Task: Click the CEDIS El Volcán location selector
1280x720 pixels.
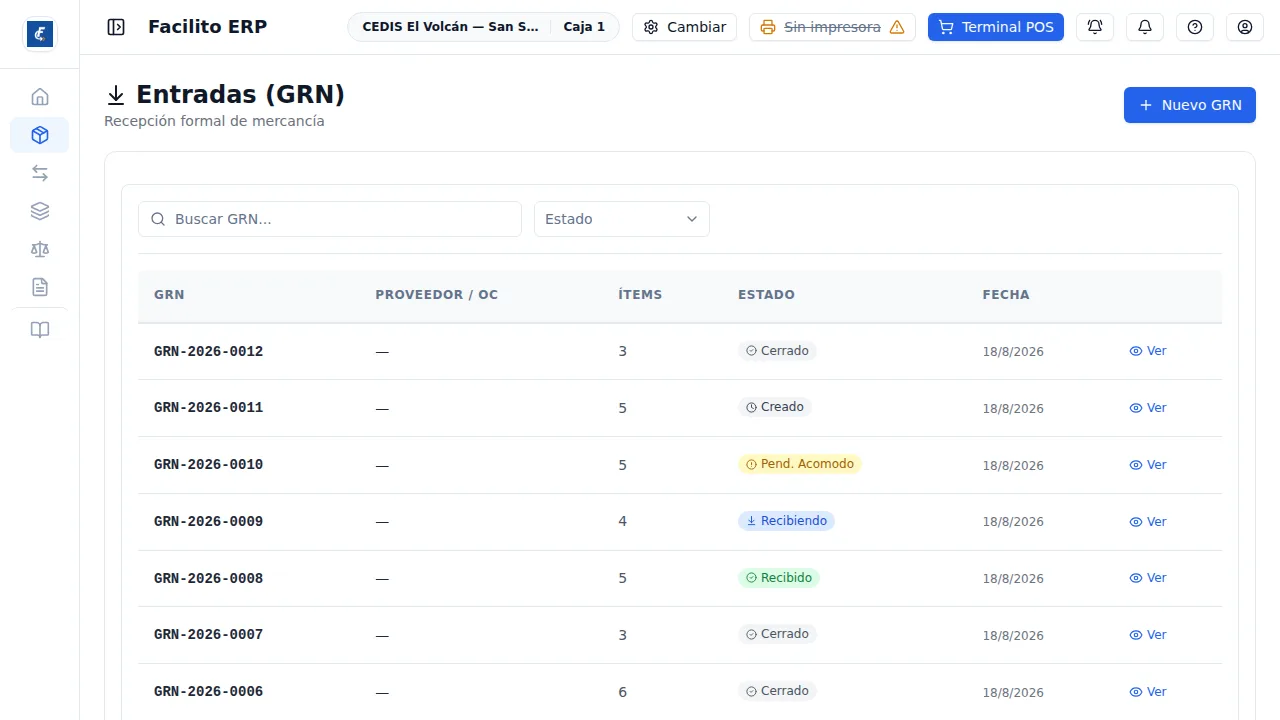Action: [451, 27]
